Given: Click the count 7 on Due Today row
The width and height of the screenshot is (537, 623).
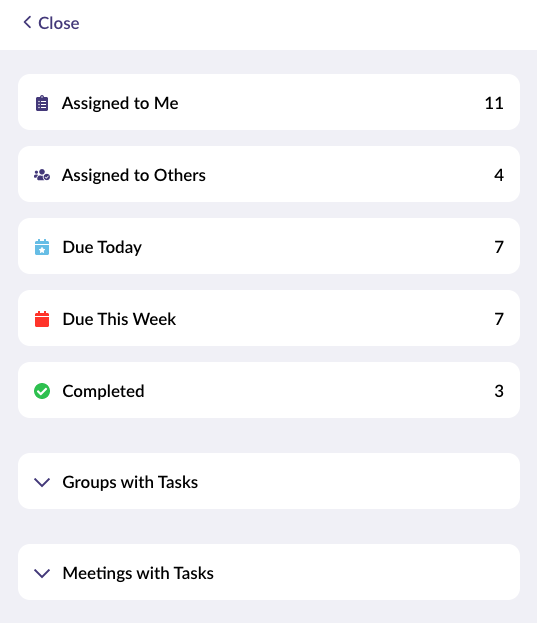Looking at the screenshot, I should point(499,247).
